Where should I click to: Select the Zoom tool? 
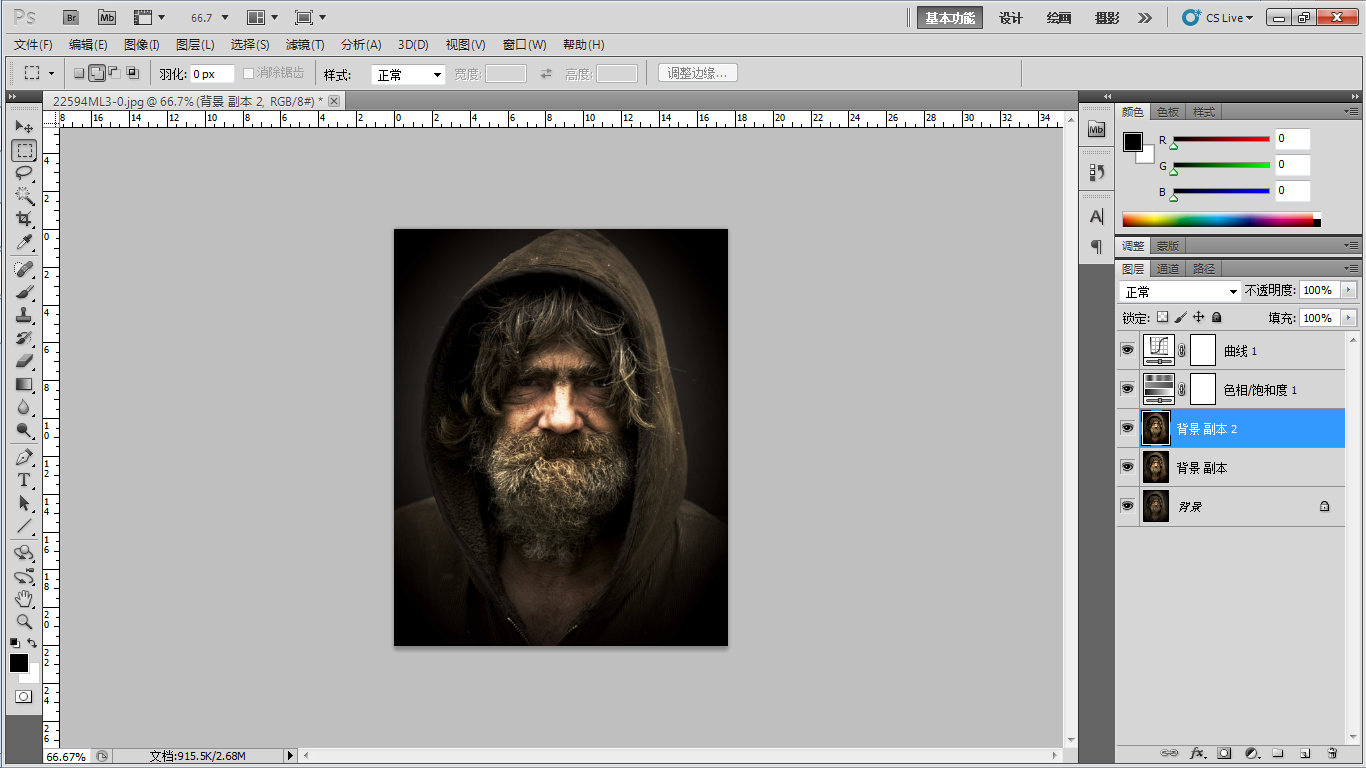[x=24, y=622]
